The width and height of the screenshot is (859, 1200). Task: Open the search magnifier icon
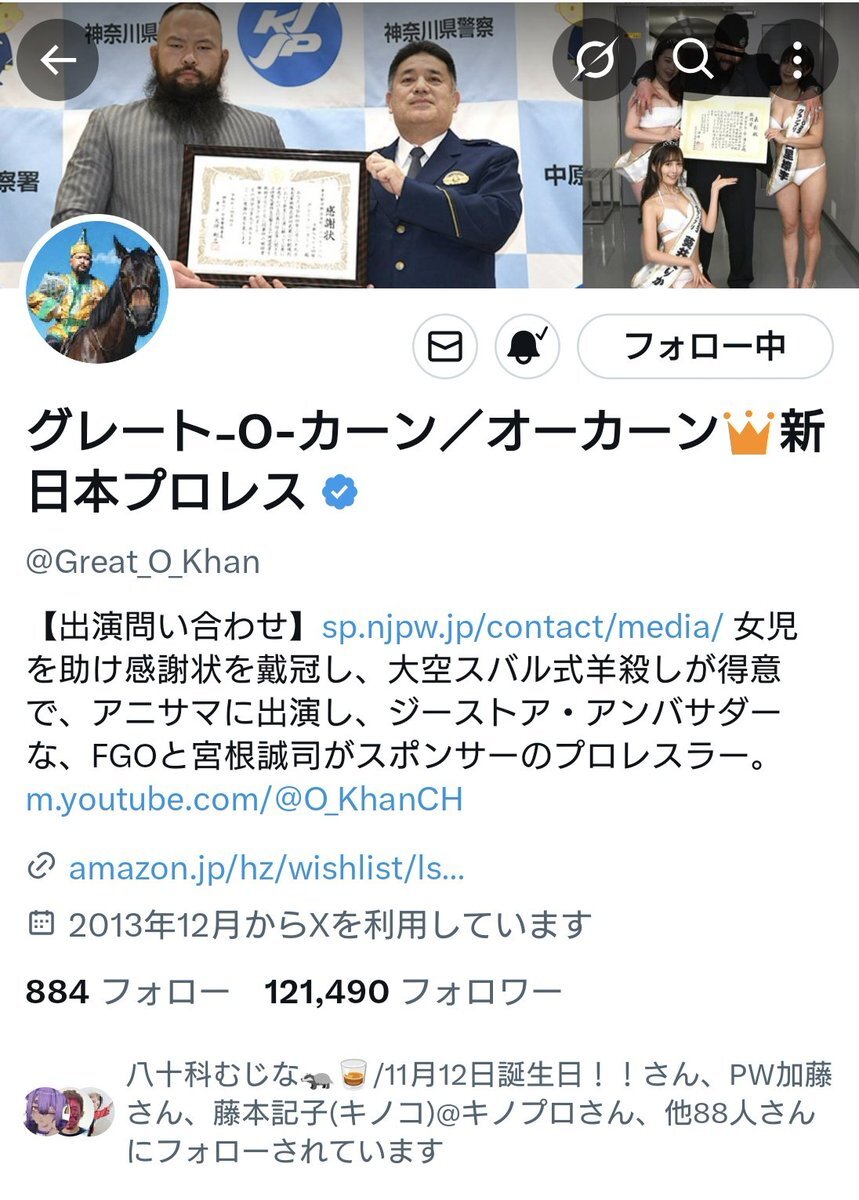(692, 62)
